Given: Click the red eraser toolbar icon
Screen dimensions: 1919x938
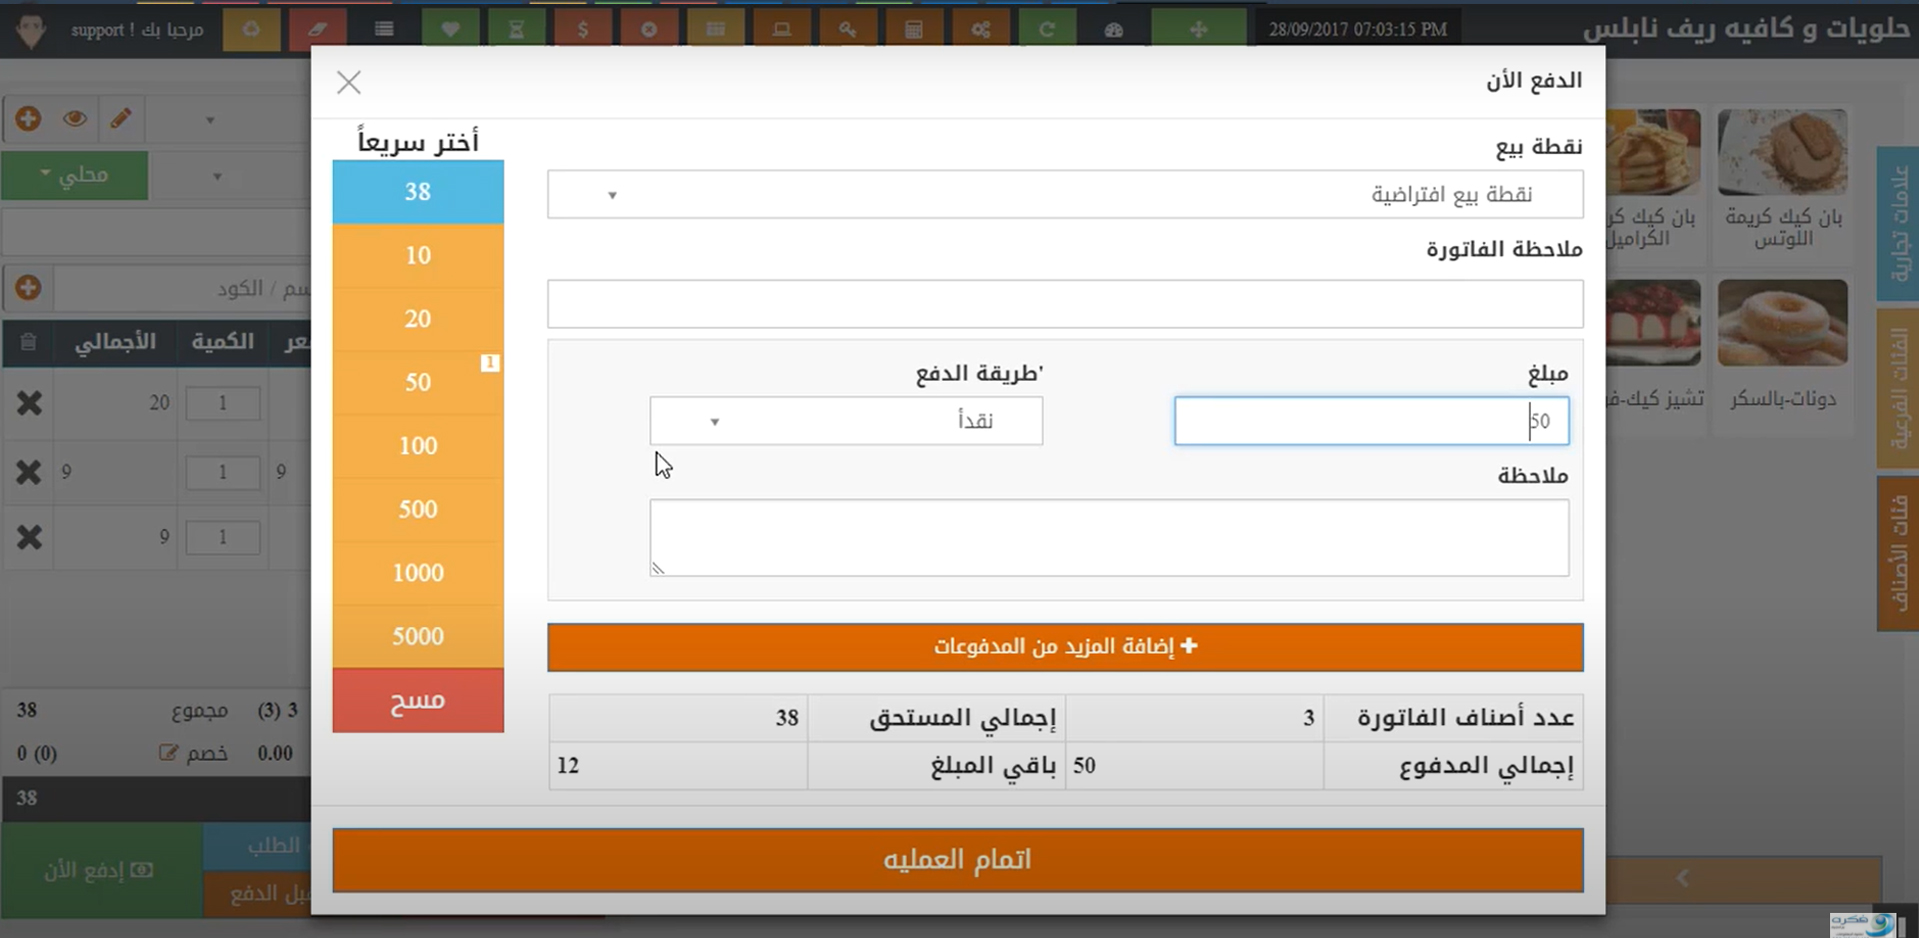Looking at the screenshot, I should coord(318,29).
